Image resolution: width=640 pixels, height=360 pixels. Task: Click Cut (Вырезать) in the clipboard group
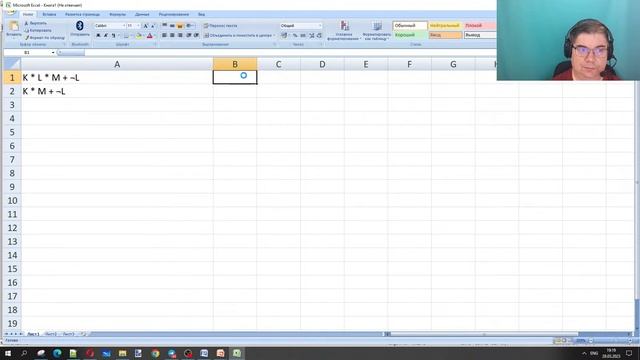click(x=36, y=23)
